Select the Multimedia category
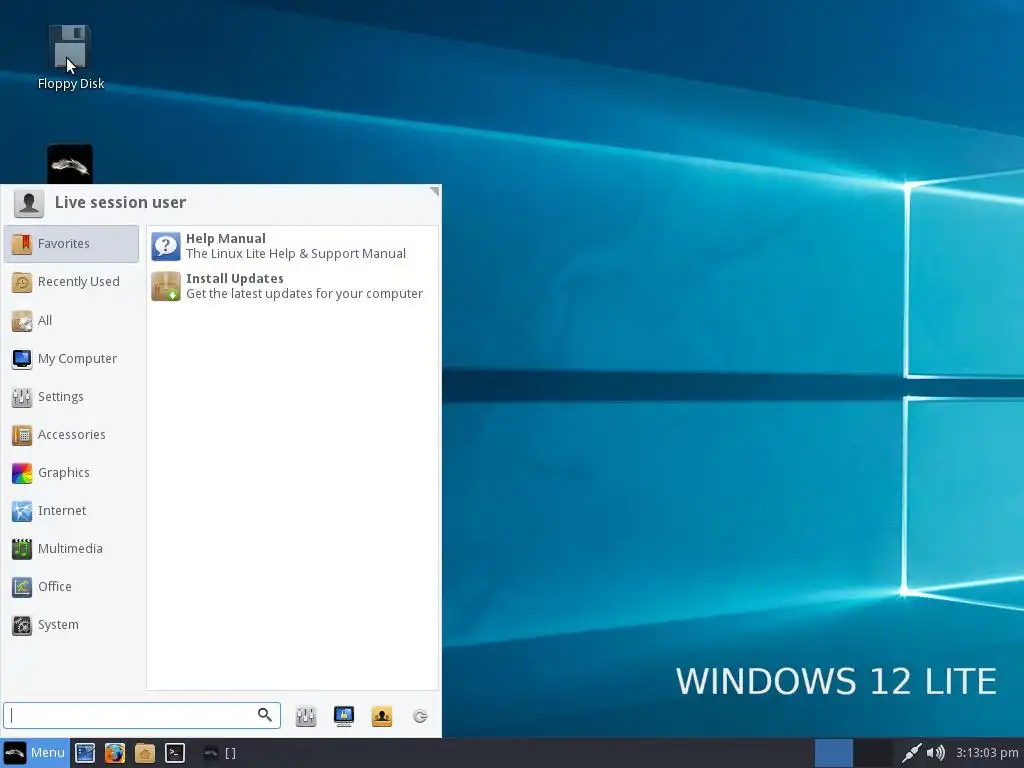 coord(71,549)
